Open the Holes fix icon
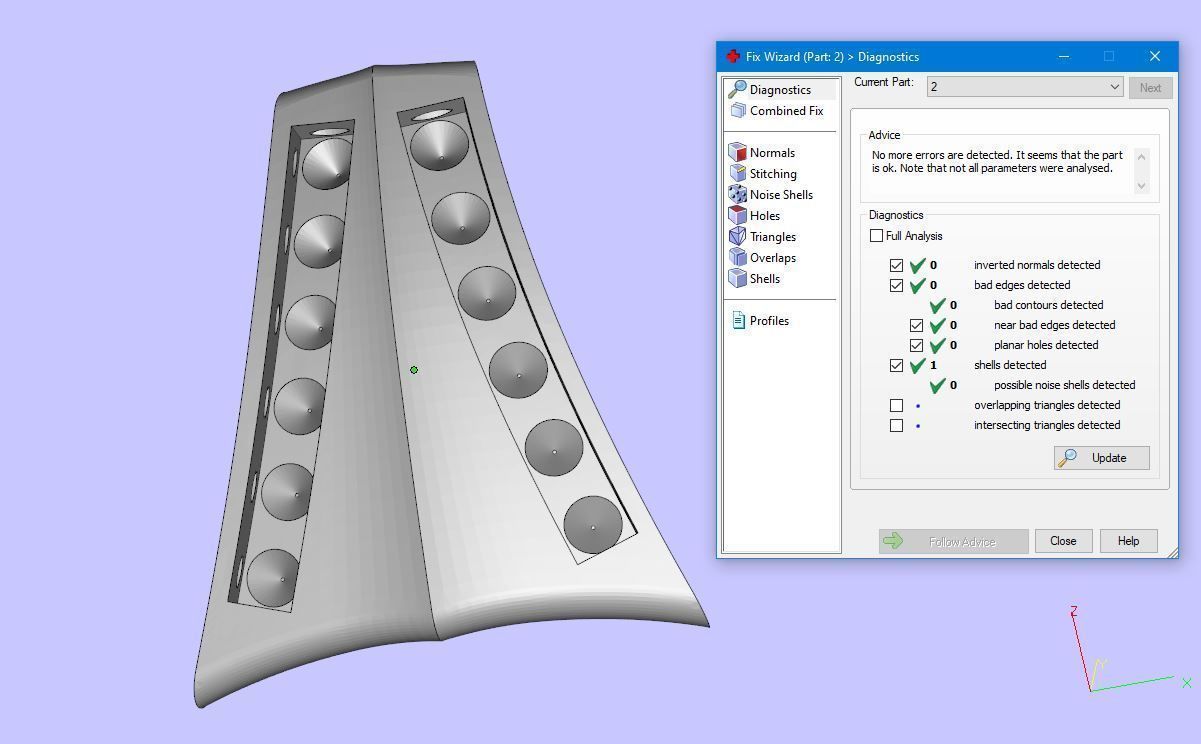The image size is (1201, 744). 738,215
